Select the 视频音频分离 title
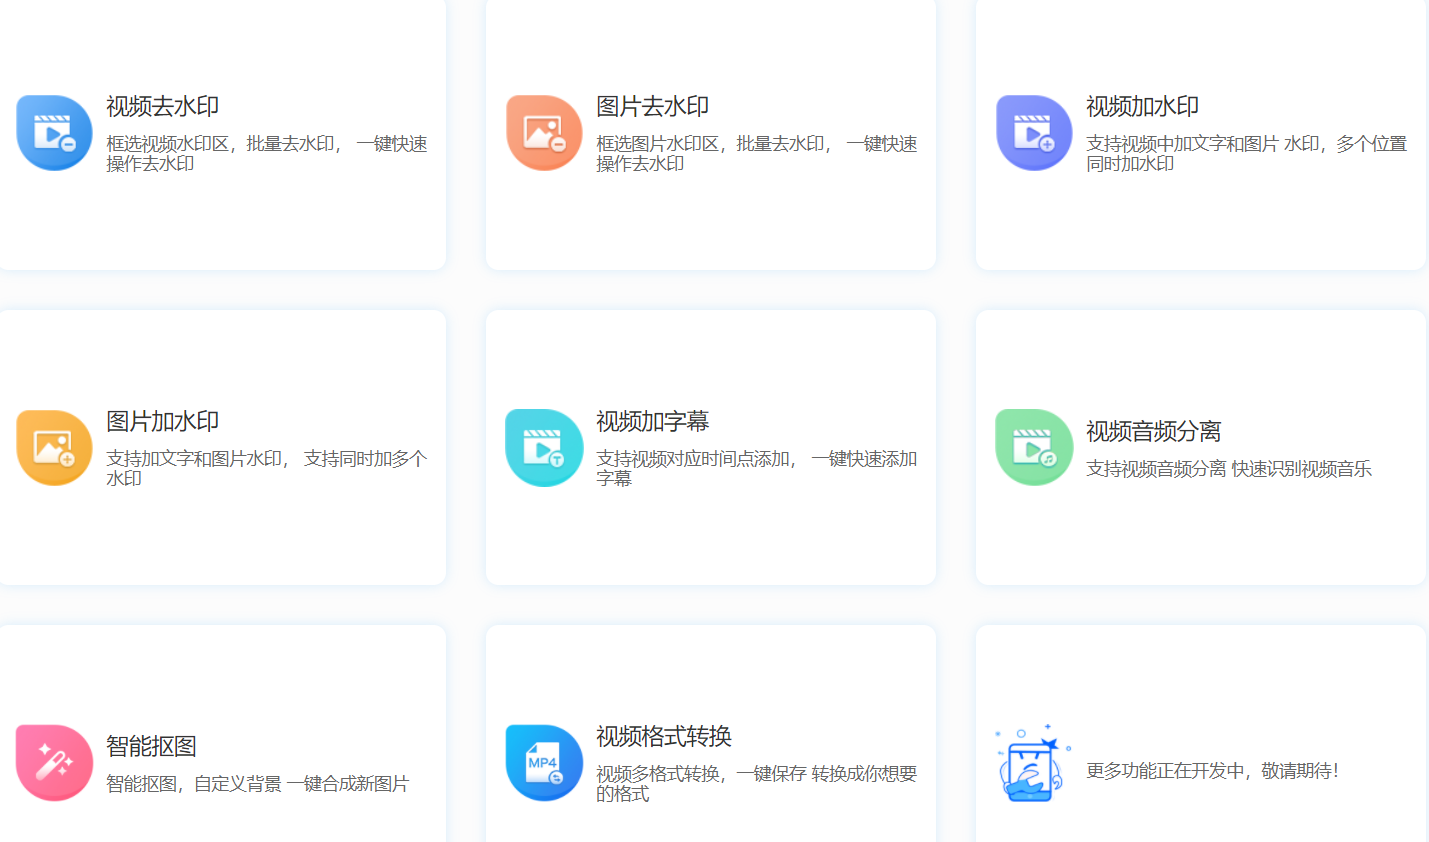Viewport: 1429px width, 842px height. coord(1153,431)
